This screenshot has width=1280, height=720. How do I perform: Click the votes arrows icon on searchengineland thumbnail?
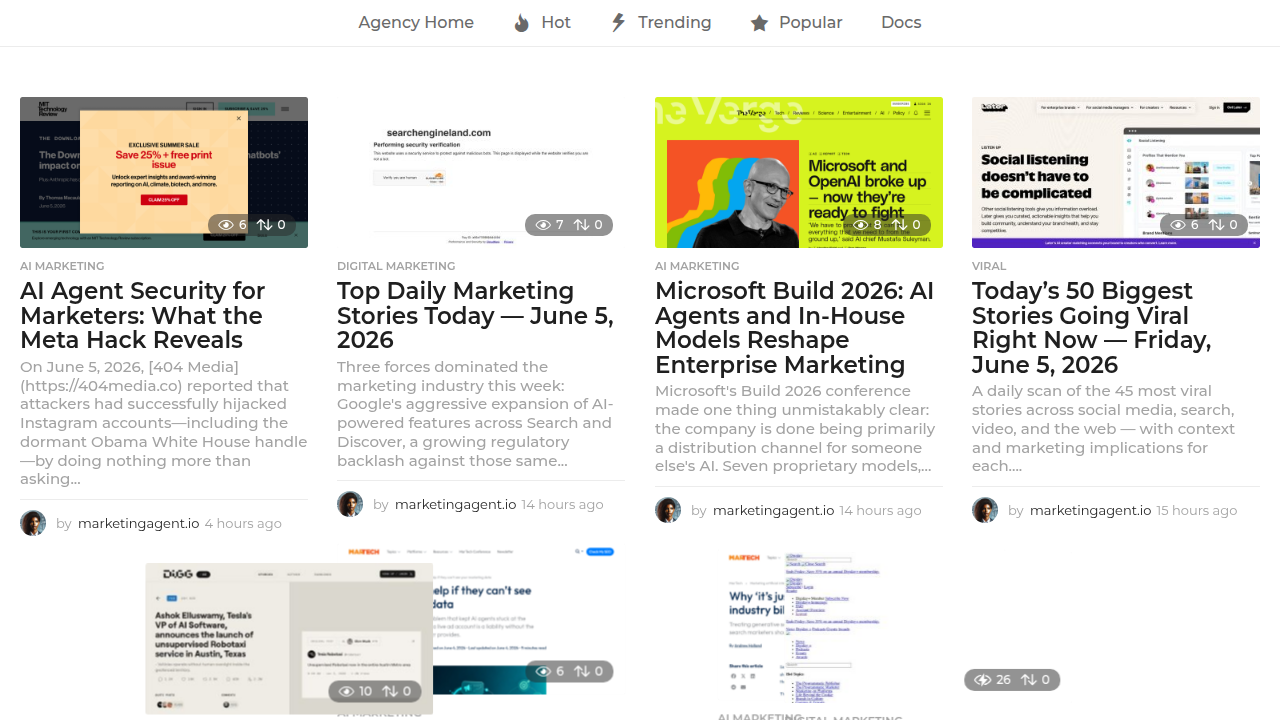click(x=581, y=225)
